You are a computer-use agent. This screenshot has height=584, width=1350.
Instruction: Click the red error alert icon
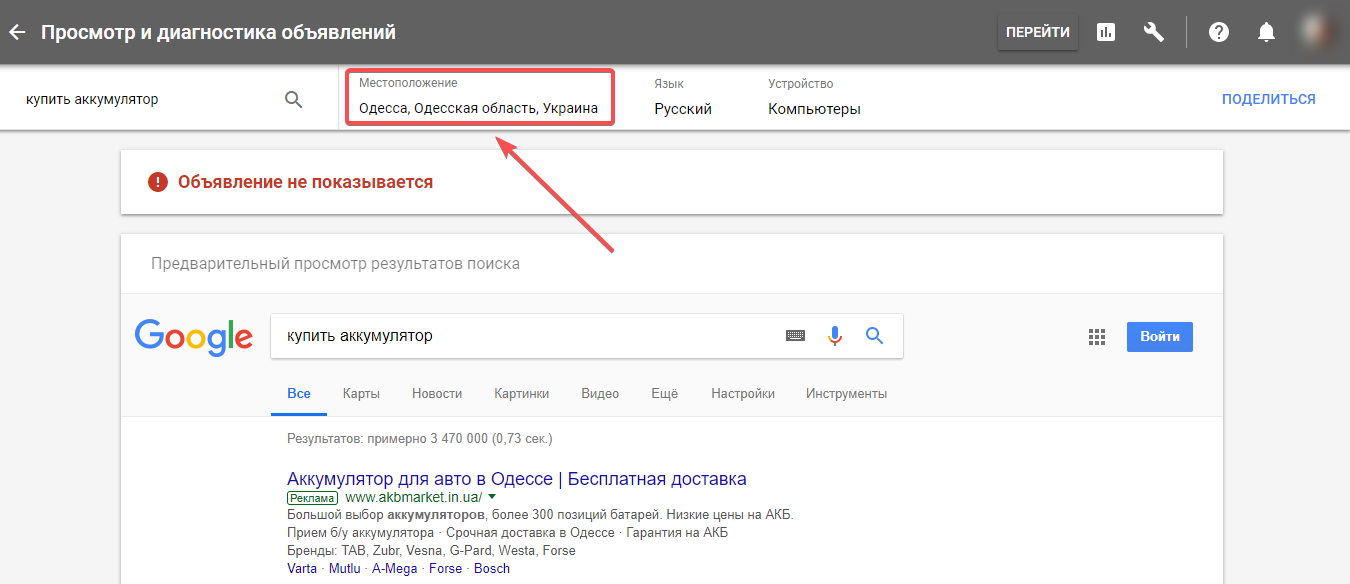click(x=158, y=182)
